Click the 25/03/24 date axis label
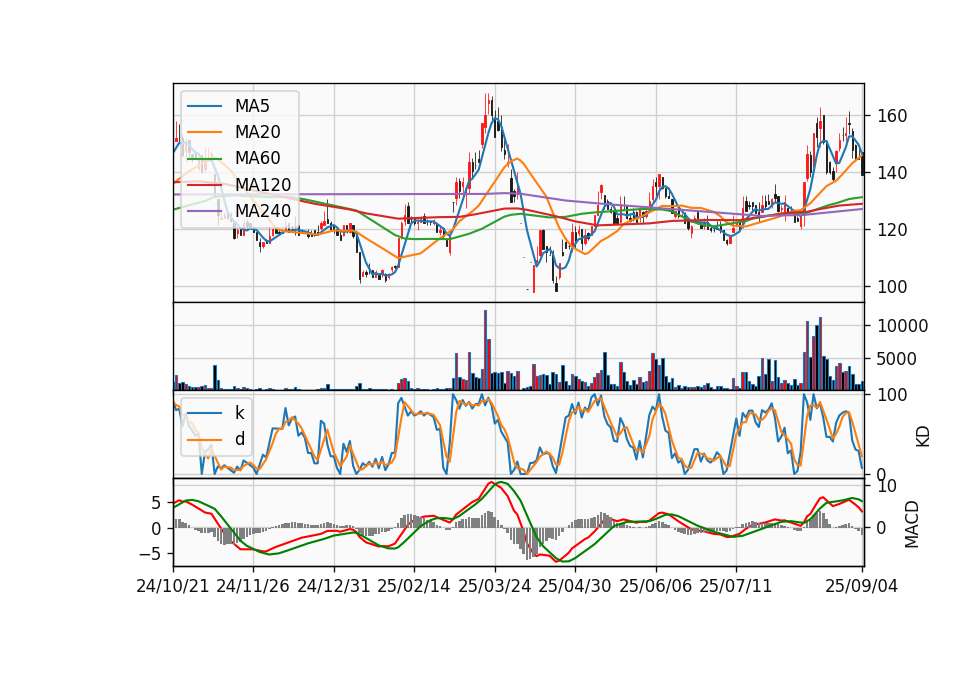The height and width of the screenshot is (690, 960). click(x=494, y=586)
